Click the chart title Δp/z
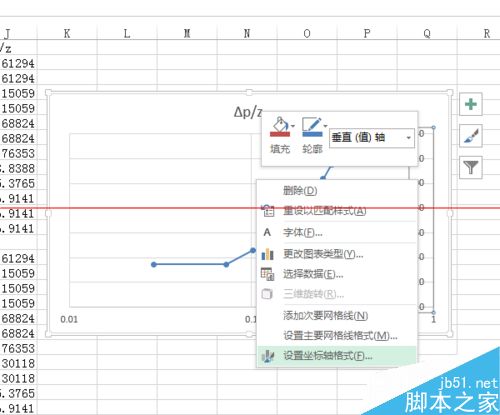 248,112
